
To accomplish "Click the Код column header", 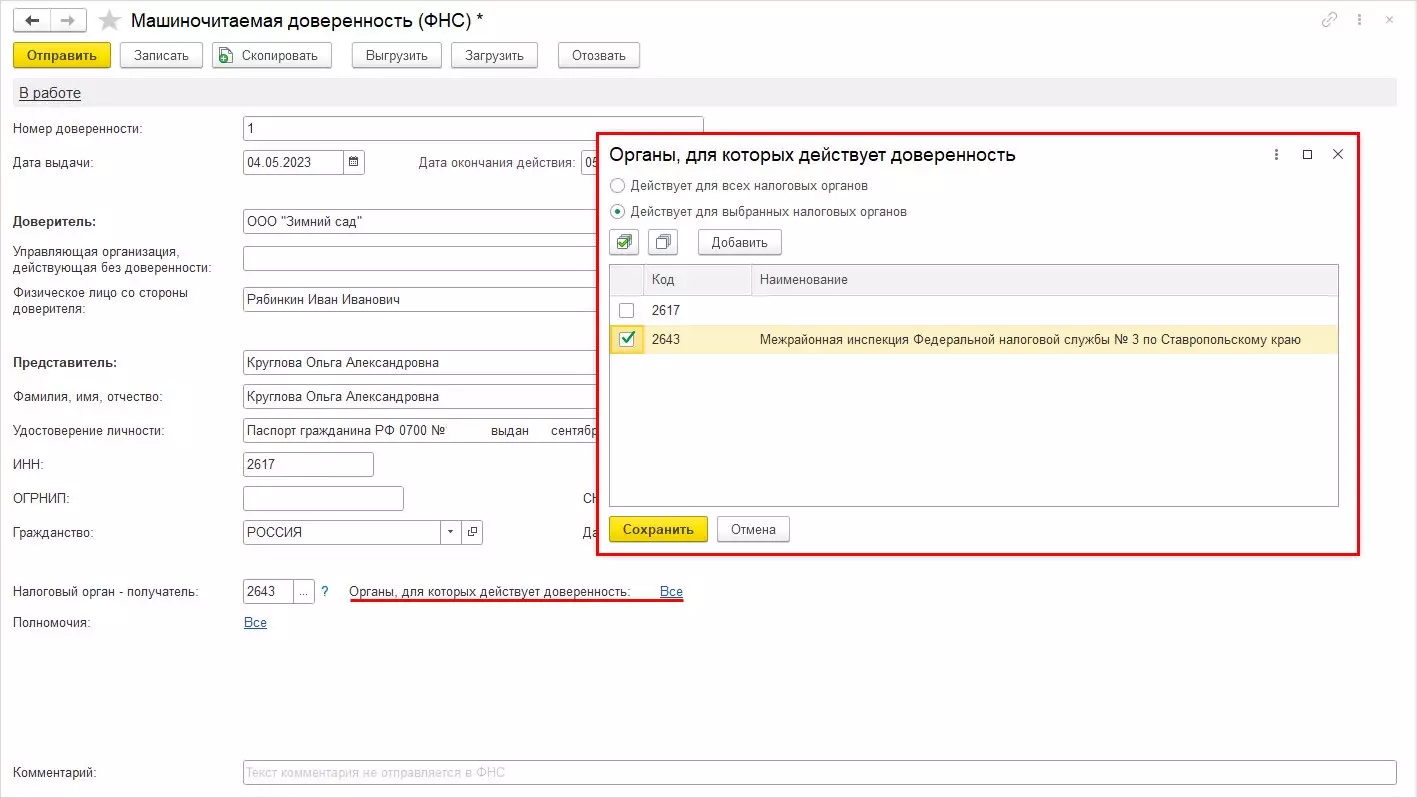I will (x=697, y=280).
